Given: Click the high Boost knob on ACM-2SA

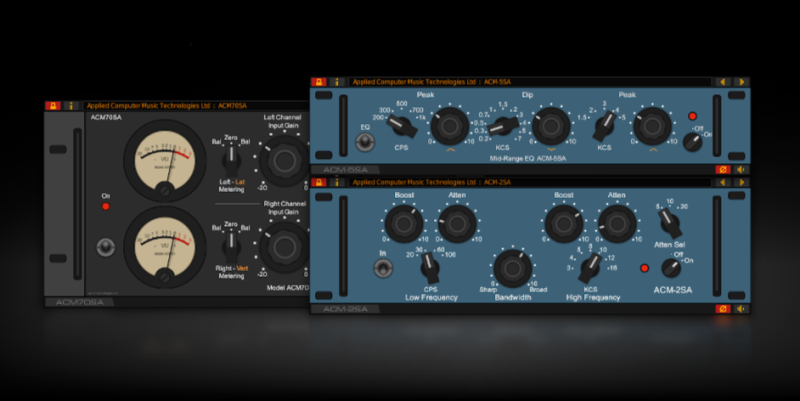Looking at the screenshot, I should click(564, 223).
